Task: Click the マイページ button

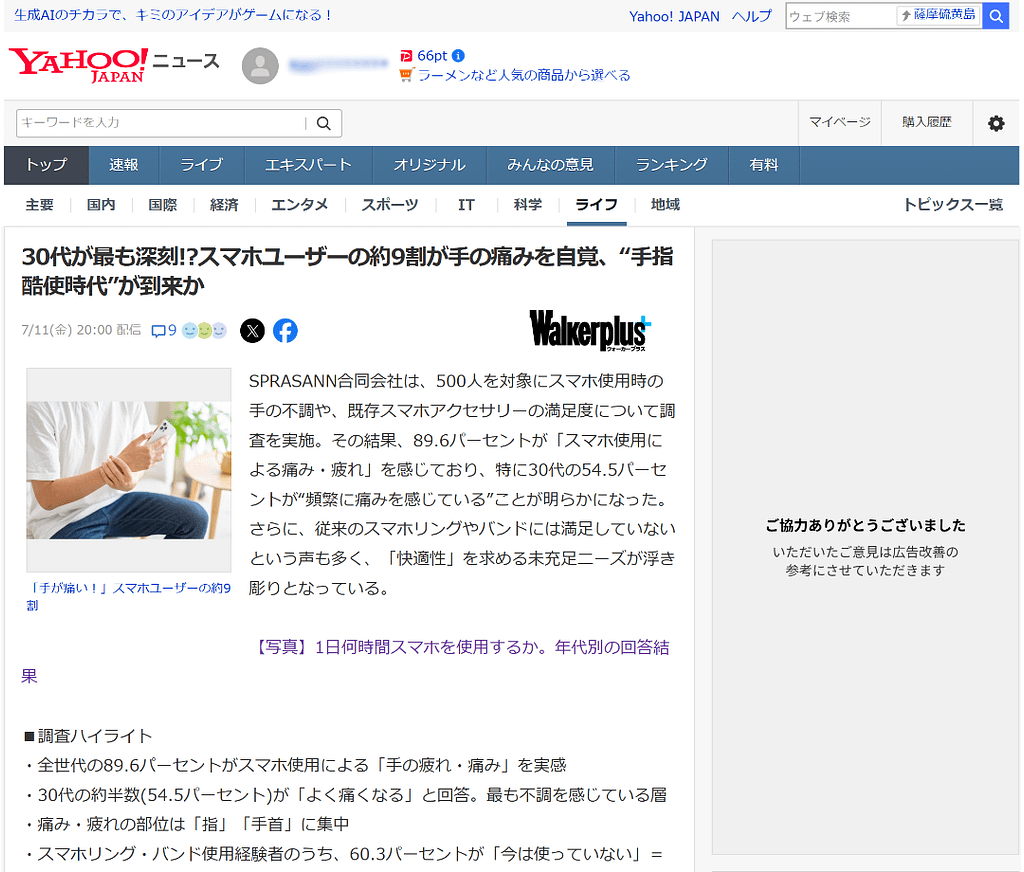Action: 839,122
